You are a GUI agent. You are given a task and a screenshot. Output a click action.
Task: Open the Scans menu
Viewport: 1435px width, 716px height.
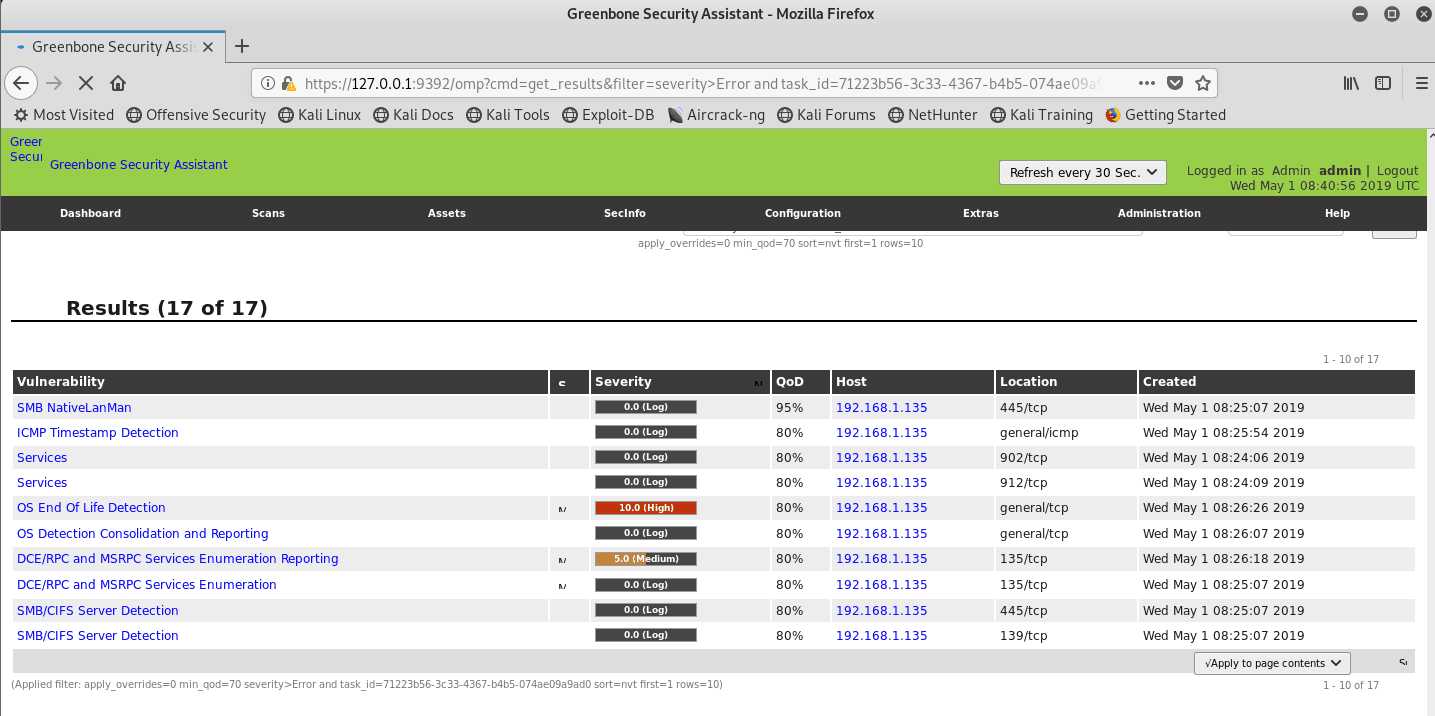point(268,213)
